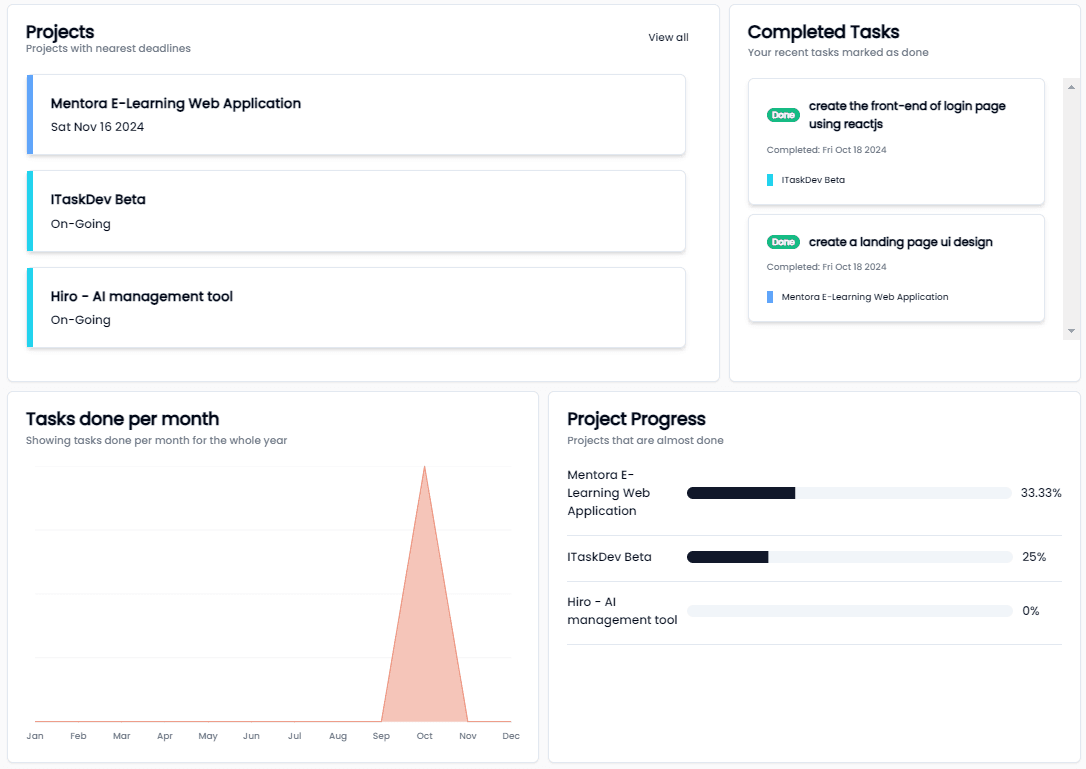Click the Sat Nov 16 2024 deadline text
Screen dimensions: 1086x769
coord(97,127)
